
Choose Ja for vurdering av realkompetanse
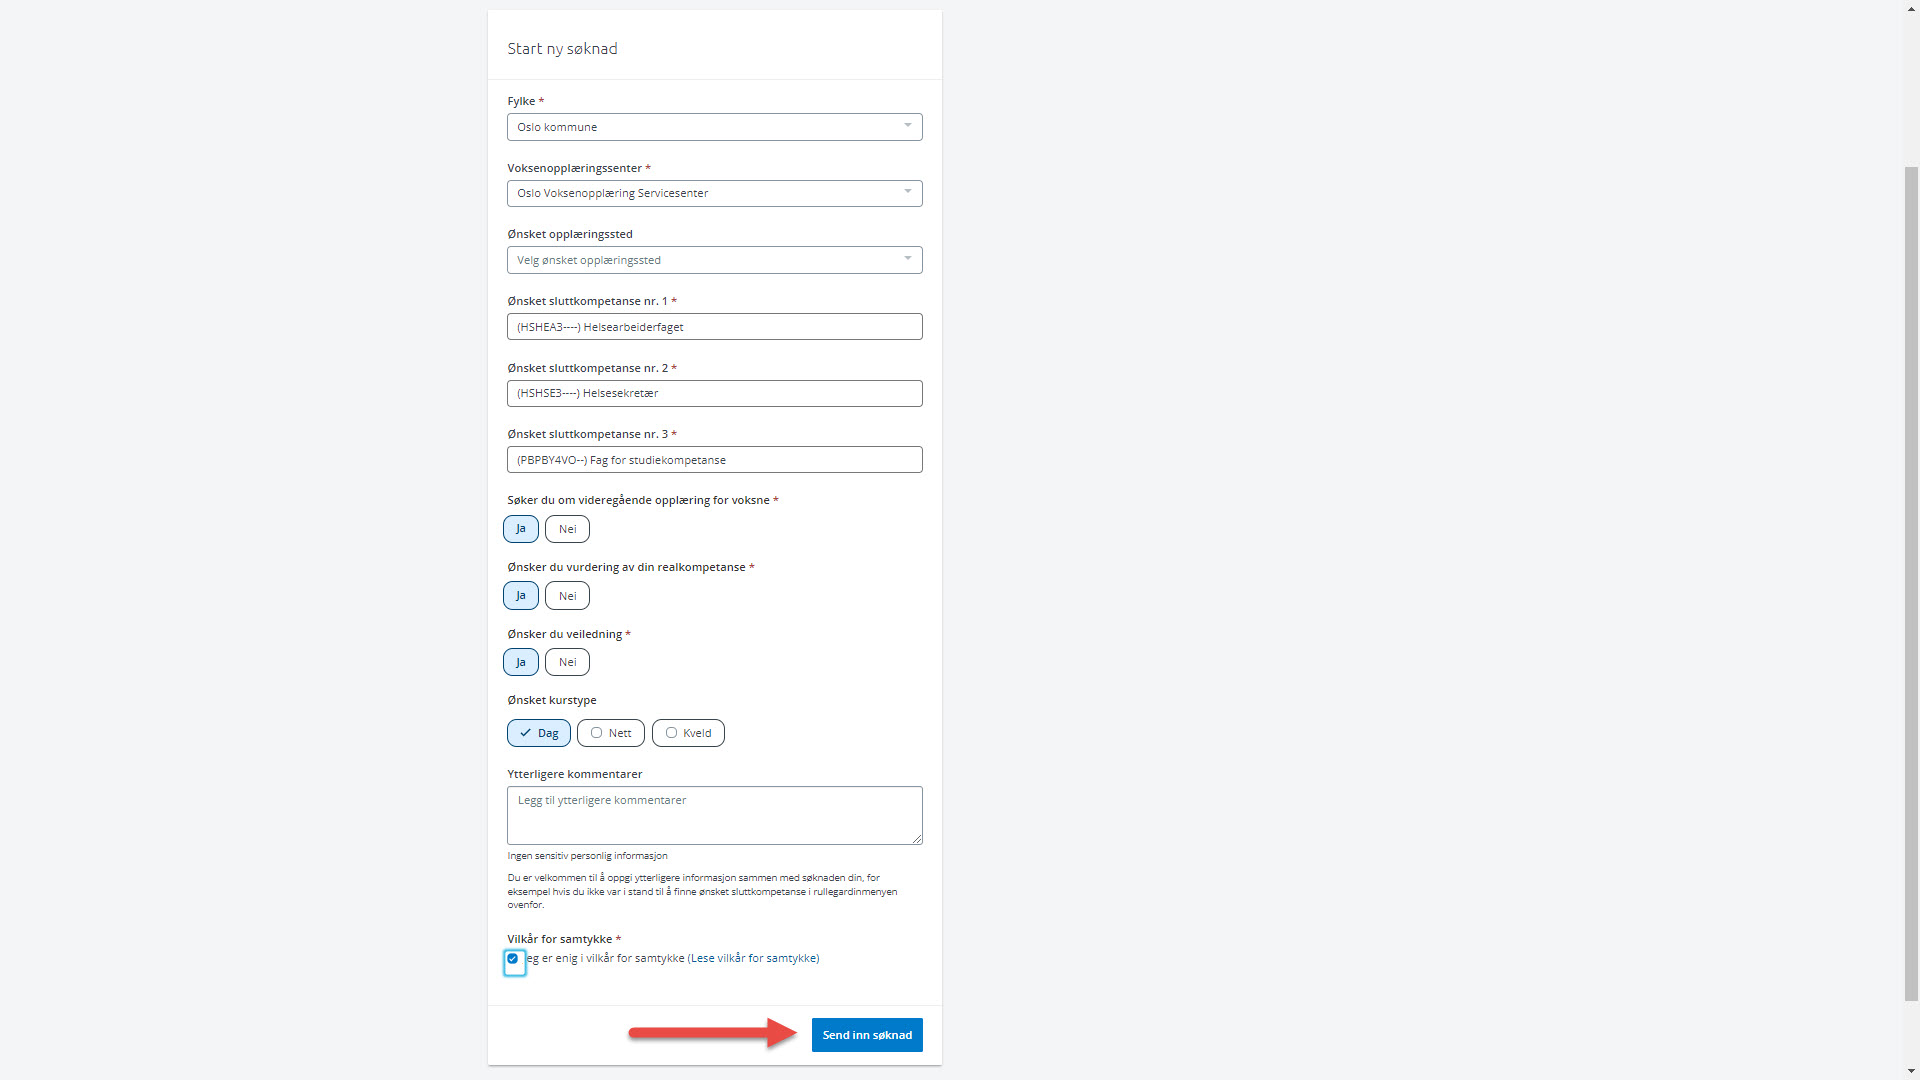point(521,596)
